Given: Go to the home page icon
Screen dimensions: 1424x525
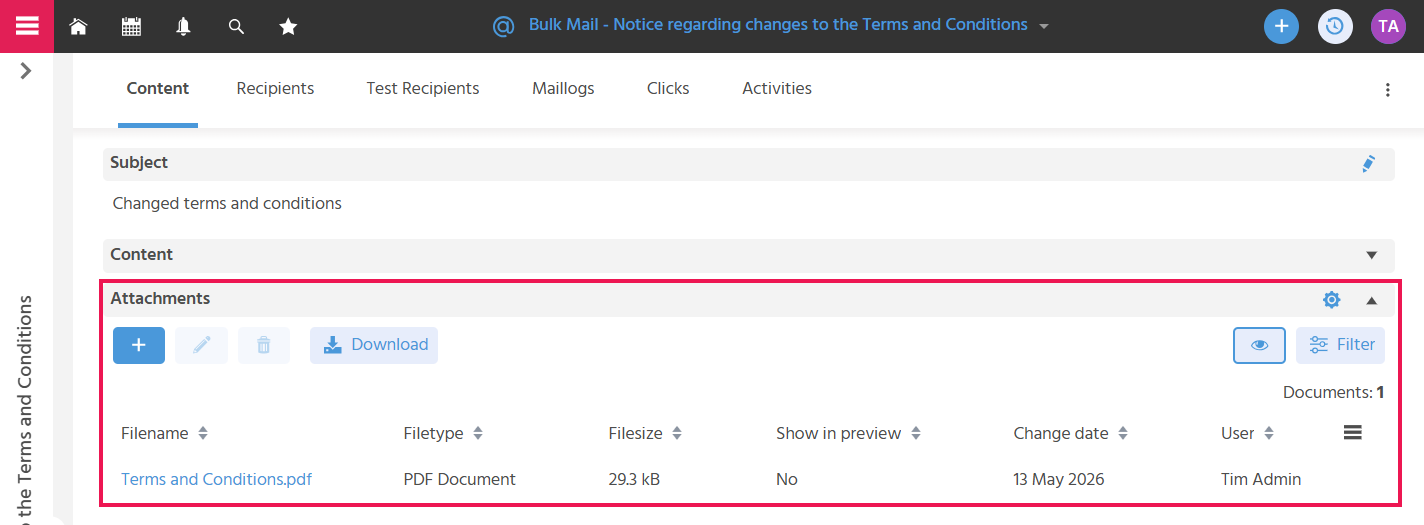Looking at the screenshot, I should tap(78, 27).
